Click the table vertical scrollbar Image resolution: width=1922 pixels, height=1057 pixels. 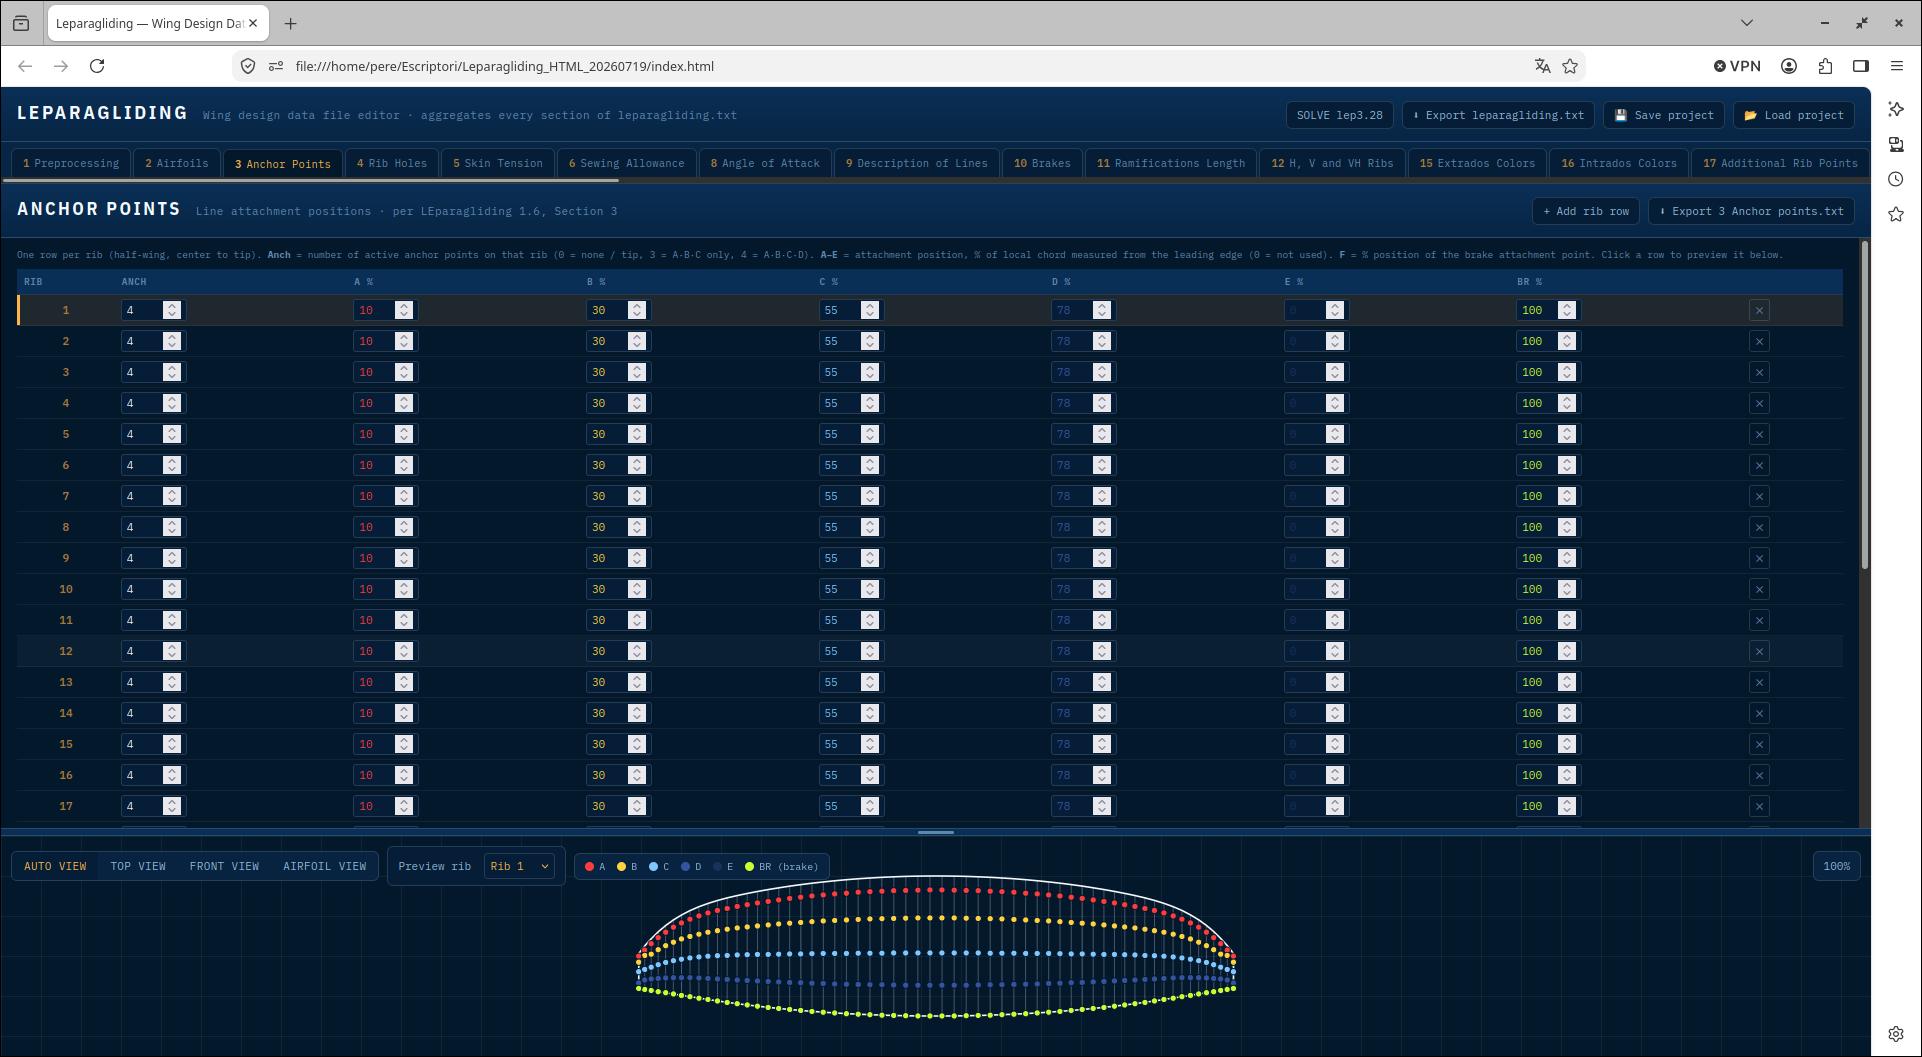[1864, 405]
